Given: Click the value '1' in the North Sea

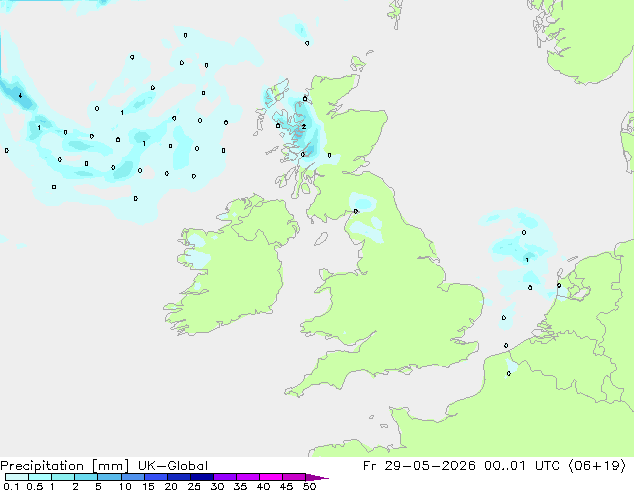Looking at the screenshot, I should click(527, 260).
